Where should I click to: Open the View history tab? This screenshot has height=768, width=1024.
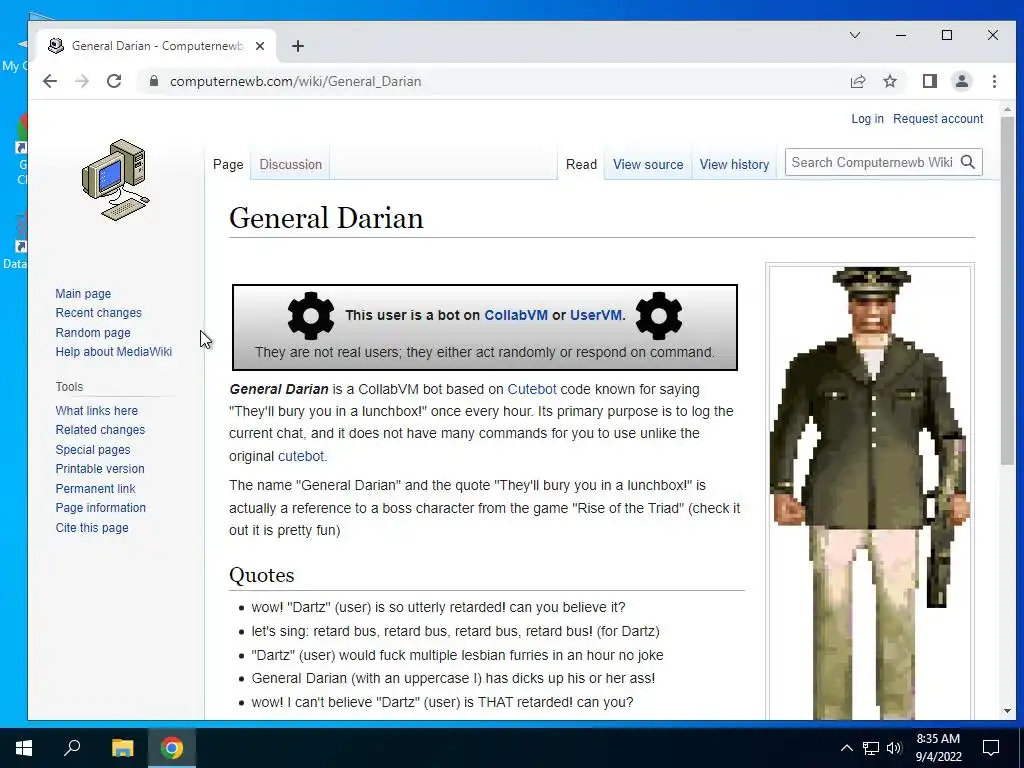point(734,165)
